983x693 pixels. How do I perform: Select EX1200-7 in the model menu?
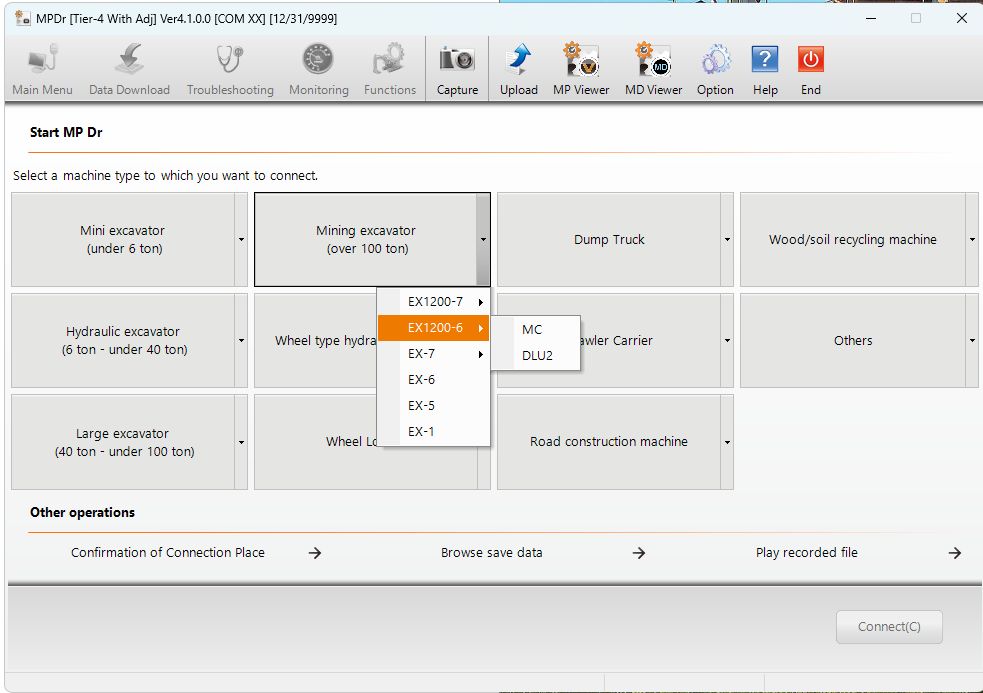433,302
